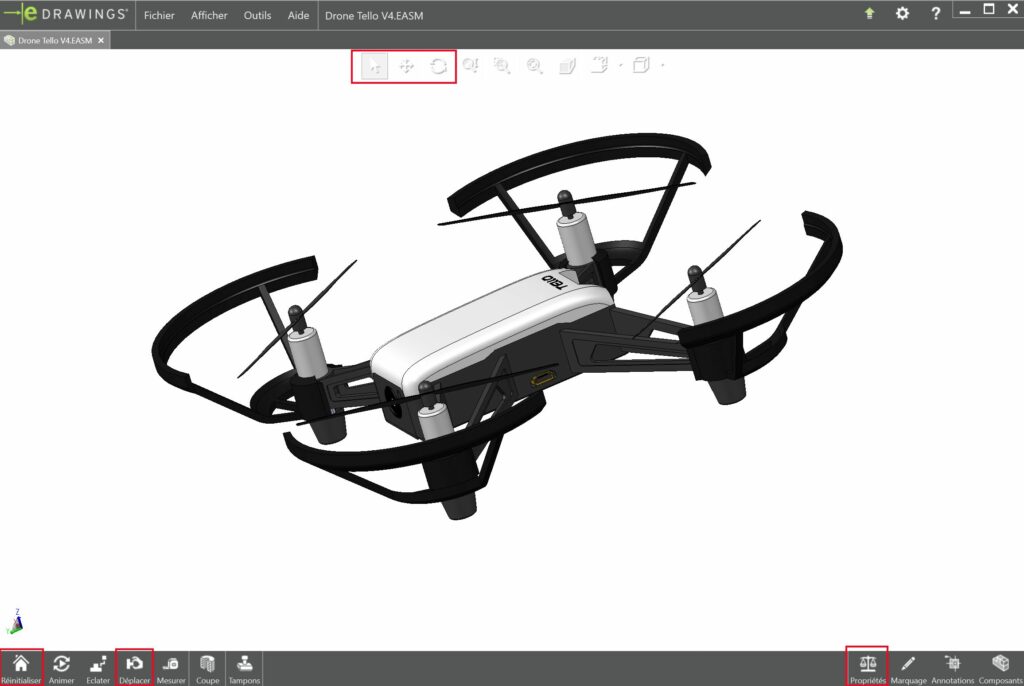
Task: Click the XYZ axis triad
Action: click(x=15, y=622)
